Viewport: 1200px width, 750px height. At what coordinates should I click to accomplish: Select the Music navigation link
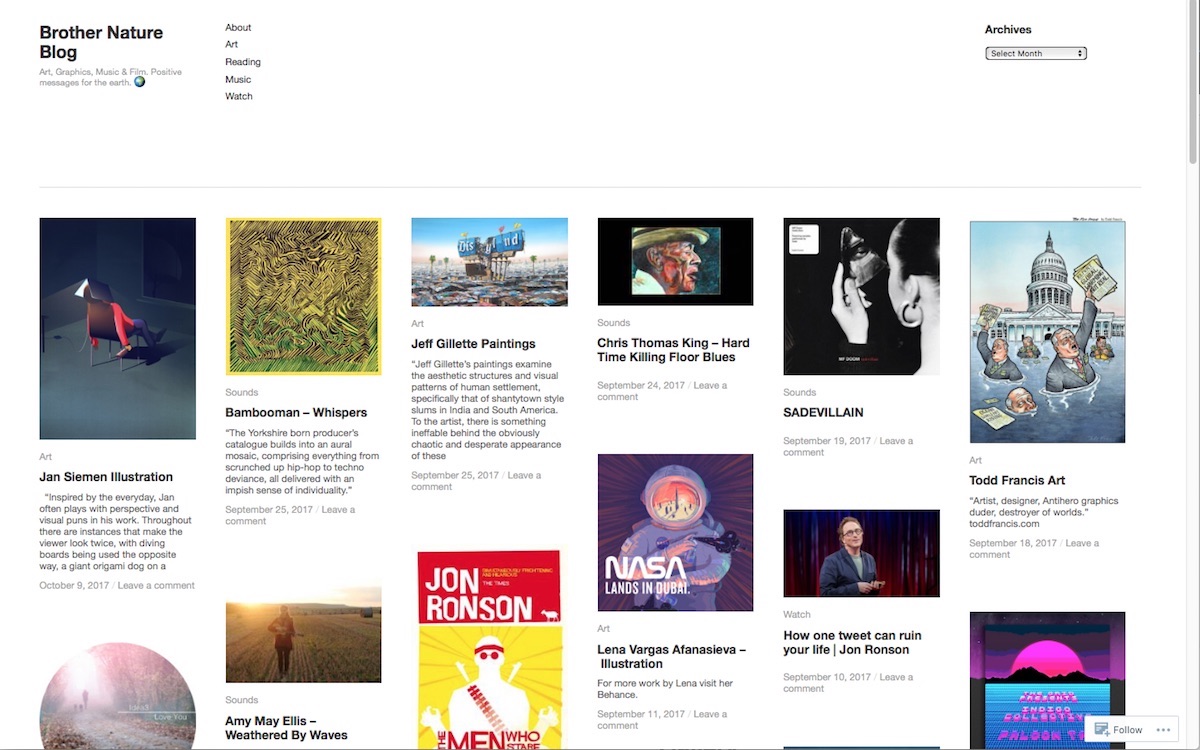238,79
